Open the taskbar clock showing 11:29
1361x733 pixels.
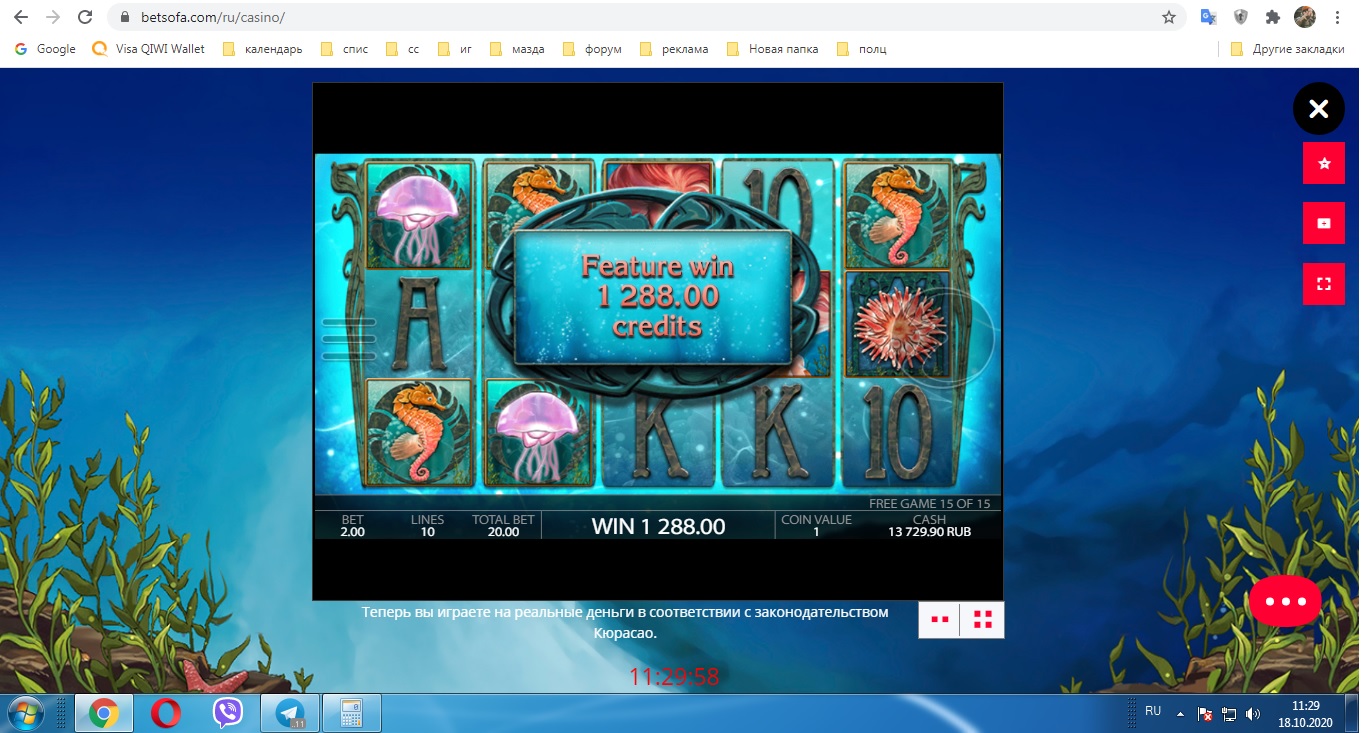pyautogui.click(x=1305, y=713)
